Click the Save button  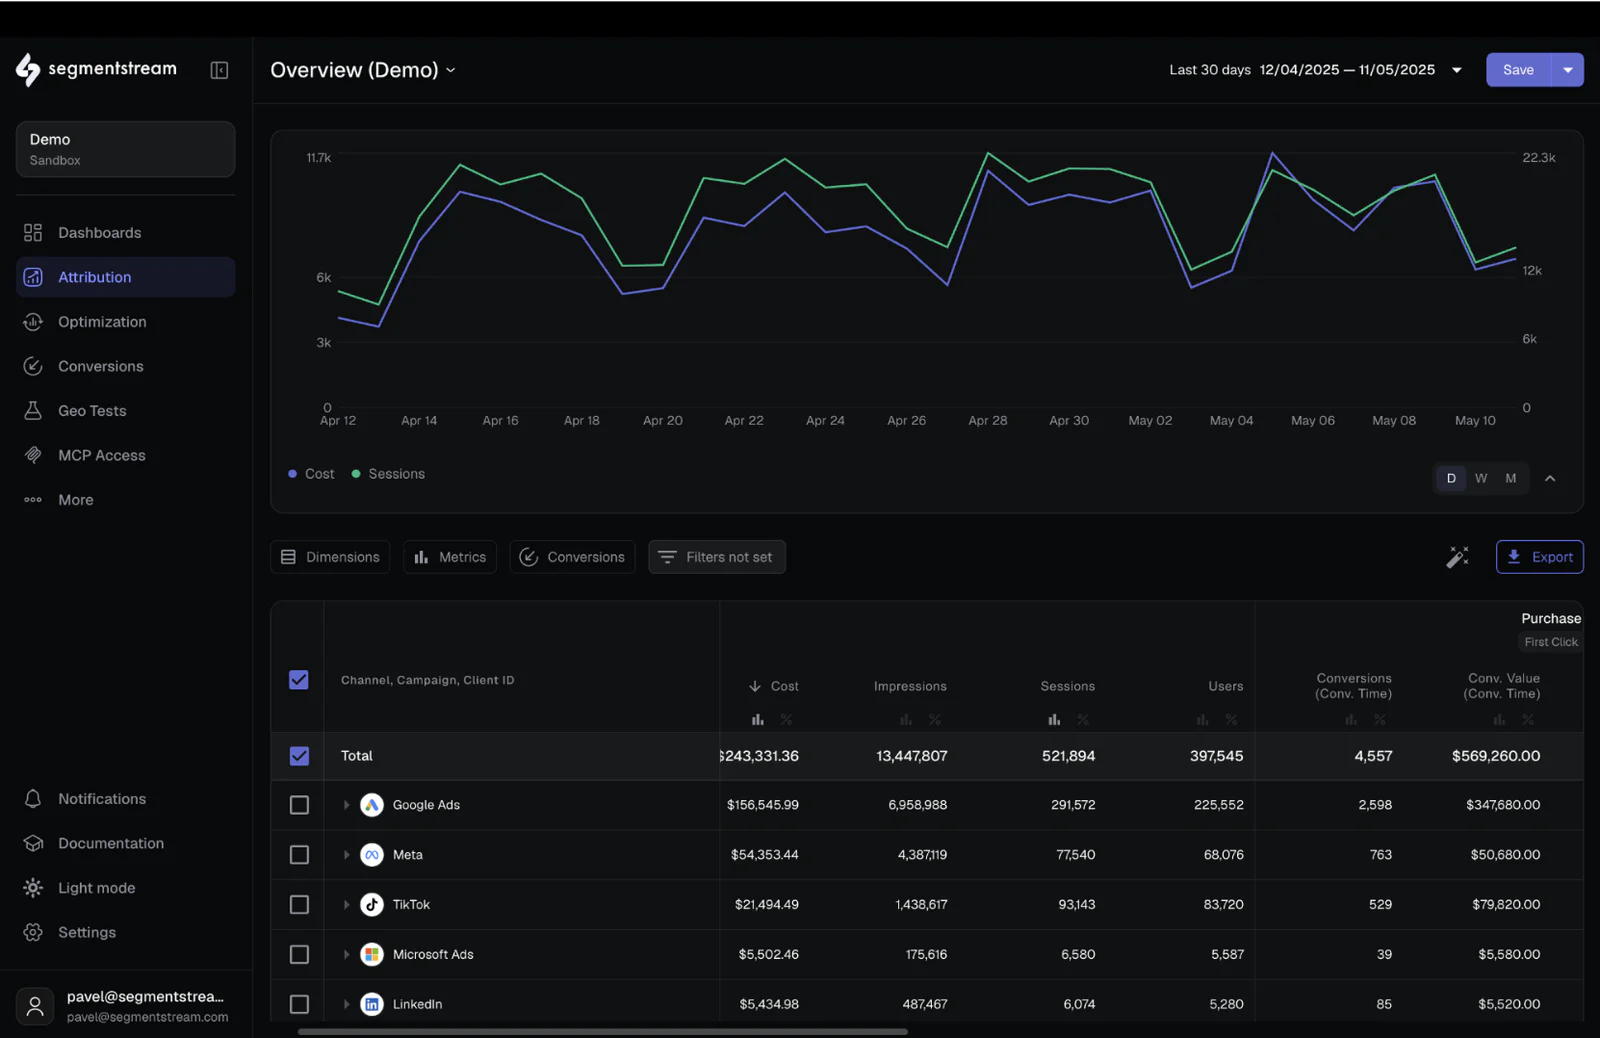[x=1518, y=70]
